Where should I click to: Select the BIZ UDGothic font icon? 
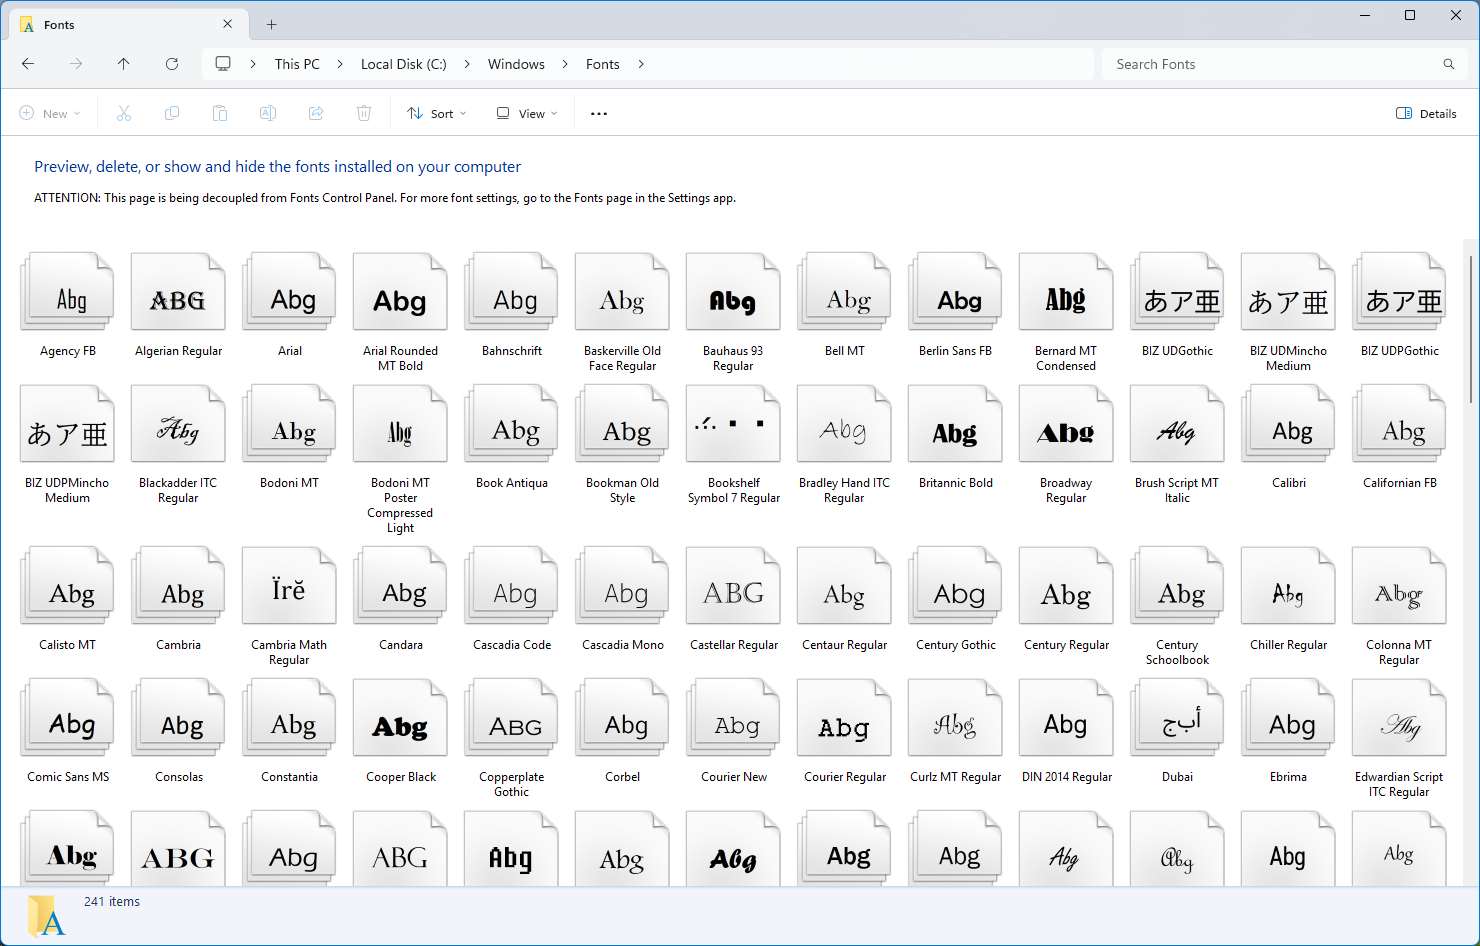click(x=1177, y=291)
